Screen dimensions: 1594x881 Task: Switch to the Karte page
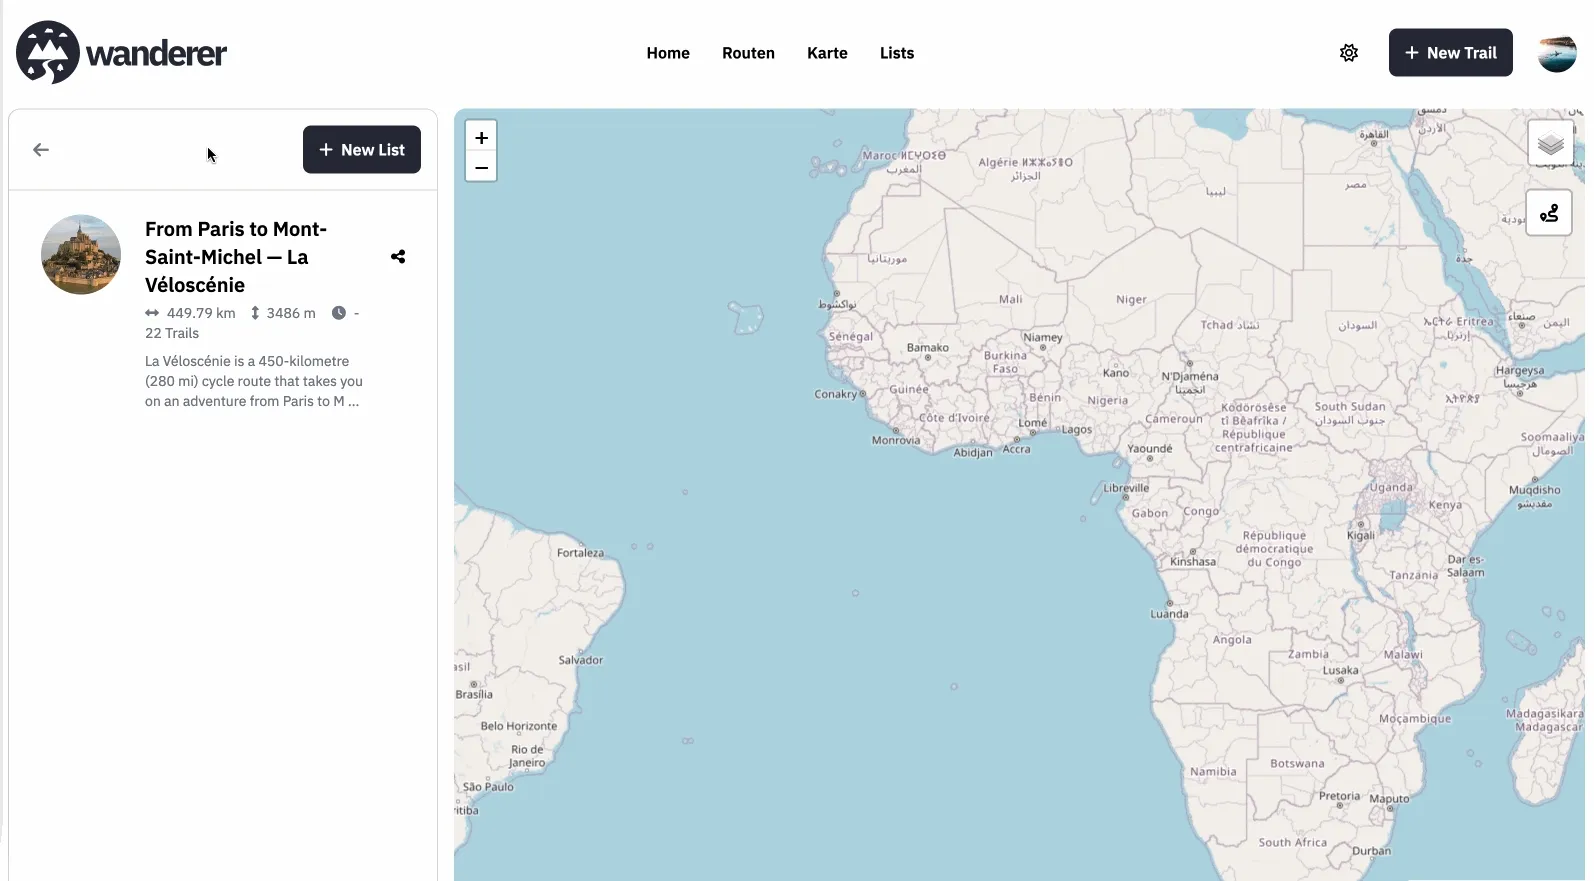click(827, 53)
